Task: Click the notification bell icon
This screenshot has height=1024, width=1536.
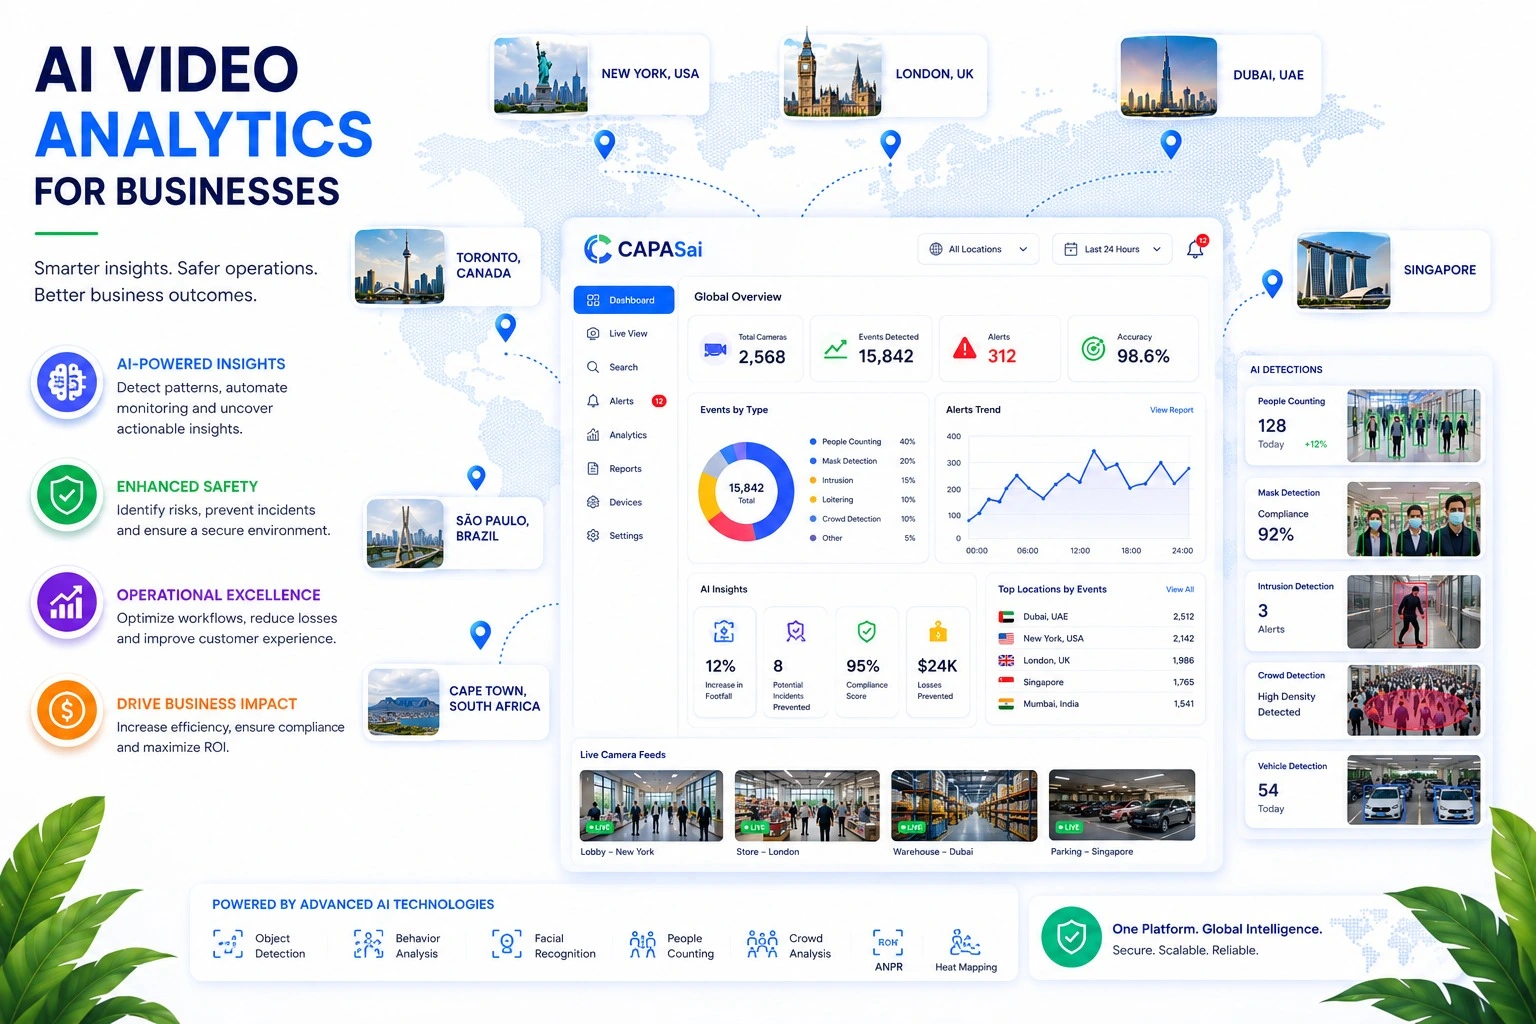Action: click(1195, 249)
